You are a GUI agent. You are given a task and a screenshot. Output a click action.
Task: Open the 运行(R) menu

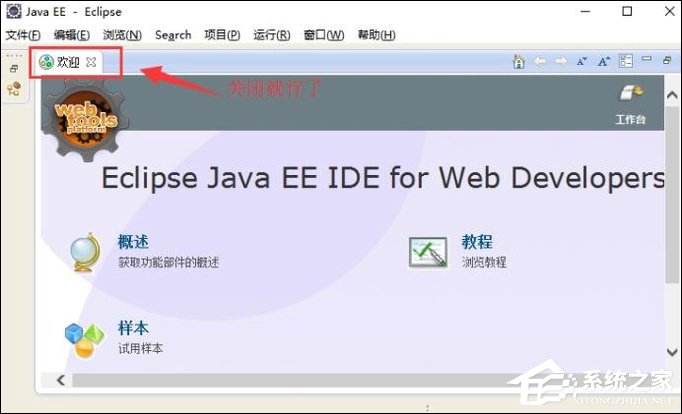pos(272,35)
